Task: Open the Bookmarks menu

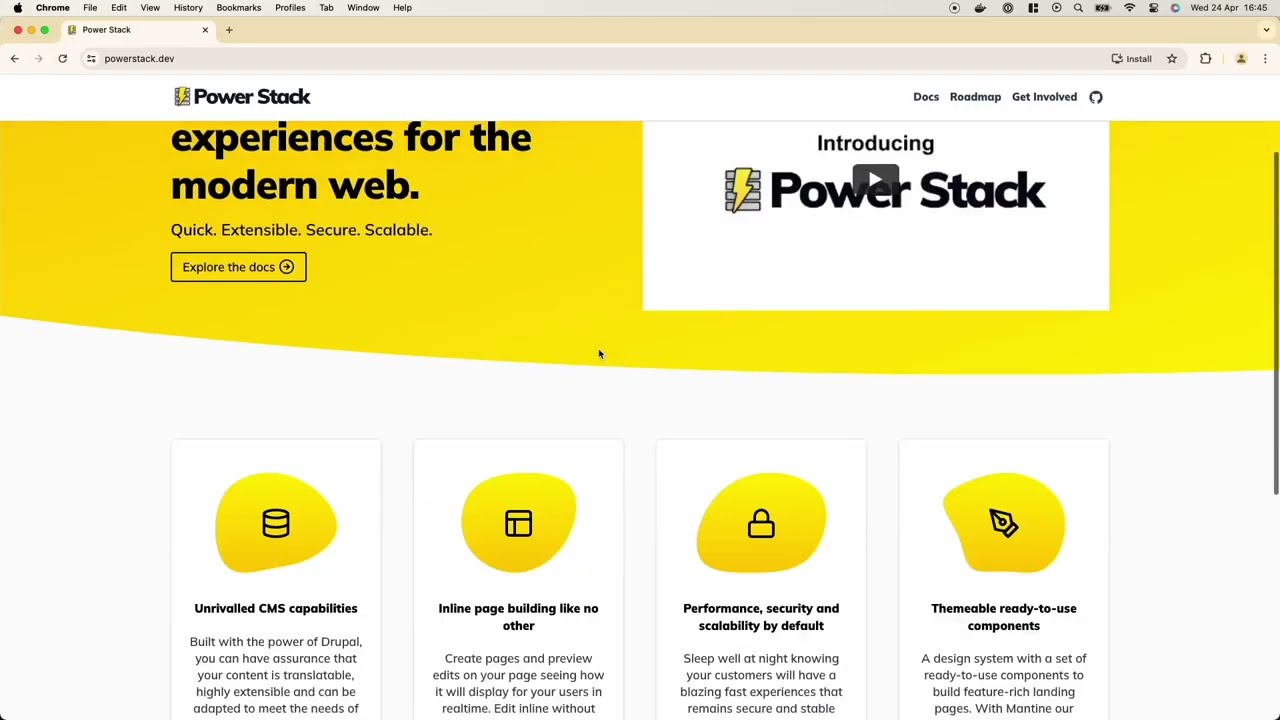Action: pos(239,8)
